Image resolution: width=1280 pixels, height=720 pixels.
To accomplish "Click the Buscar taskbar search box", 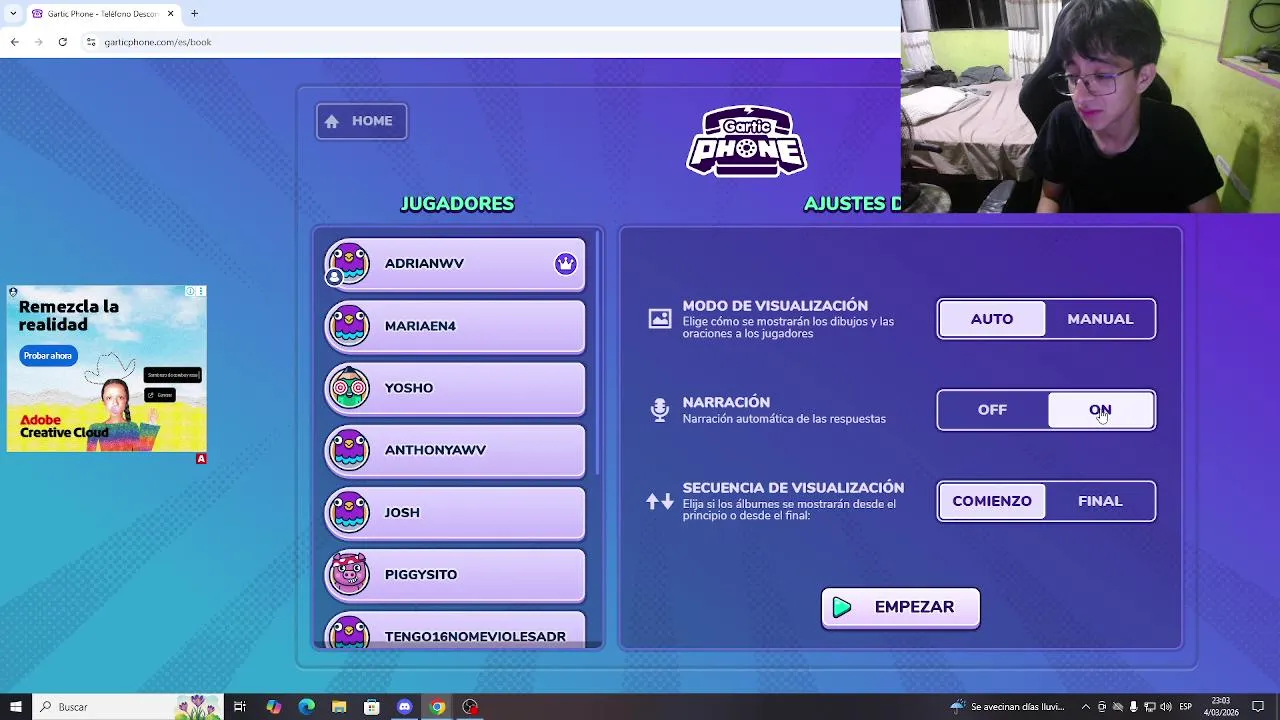I will pos(130,707).
